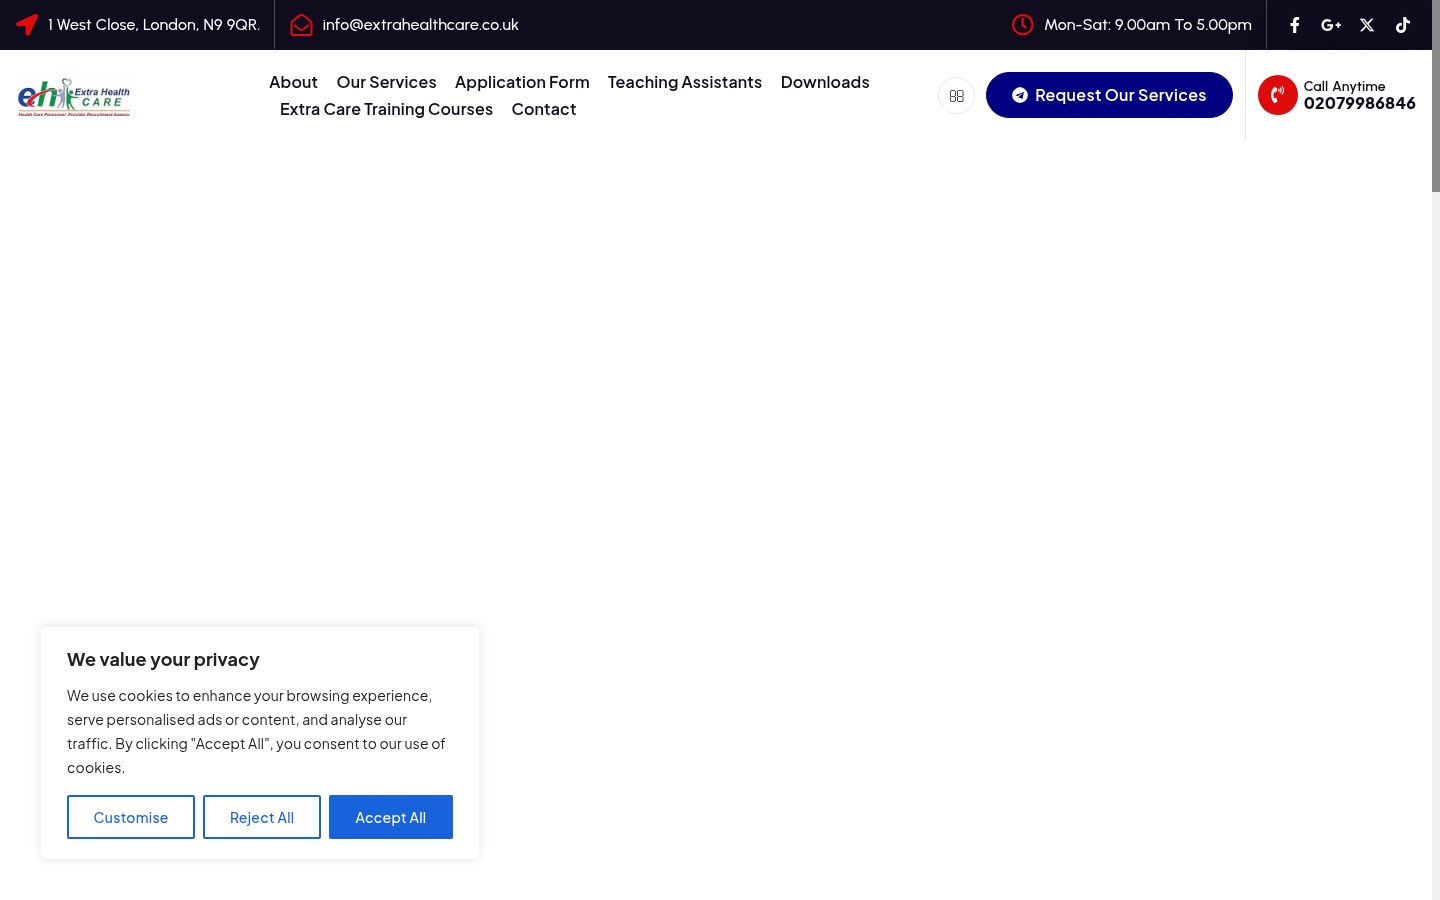The height and width of the screenshot is (900, 1440).
Task: Open the Google Plus social icon
Action: [x=1331, y=25]
